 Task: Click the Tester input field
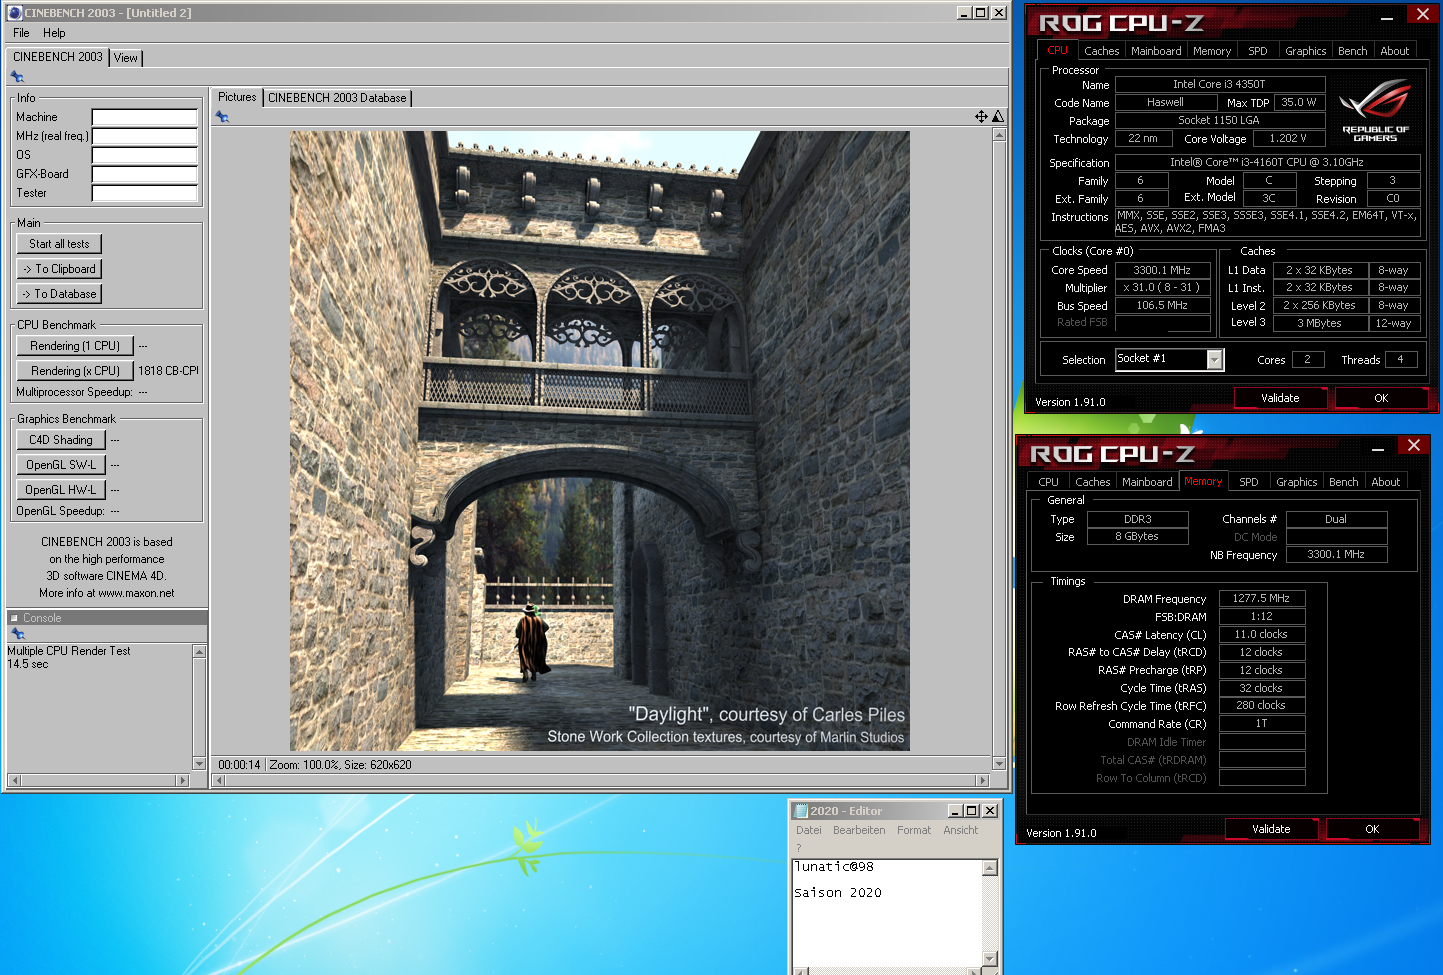click(x=144, y=193)
